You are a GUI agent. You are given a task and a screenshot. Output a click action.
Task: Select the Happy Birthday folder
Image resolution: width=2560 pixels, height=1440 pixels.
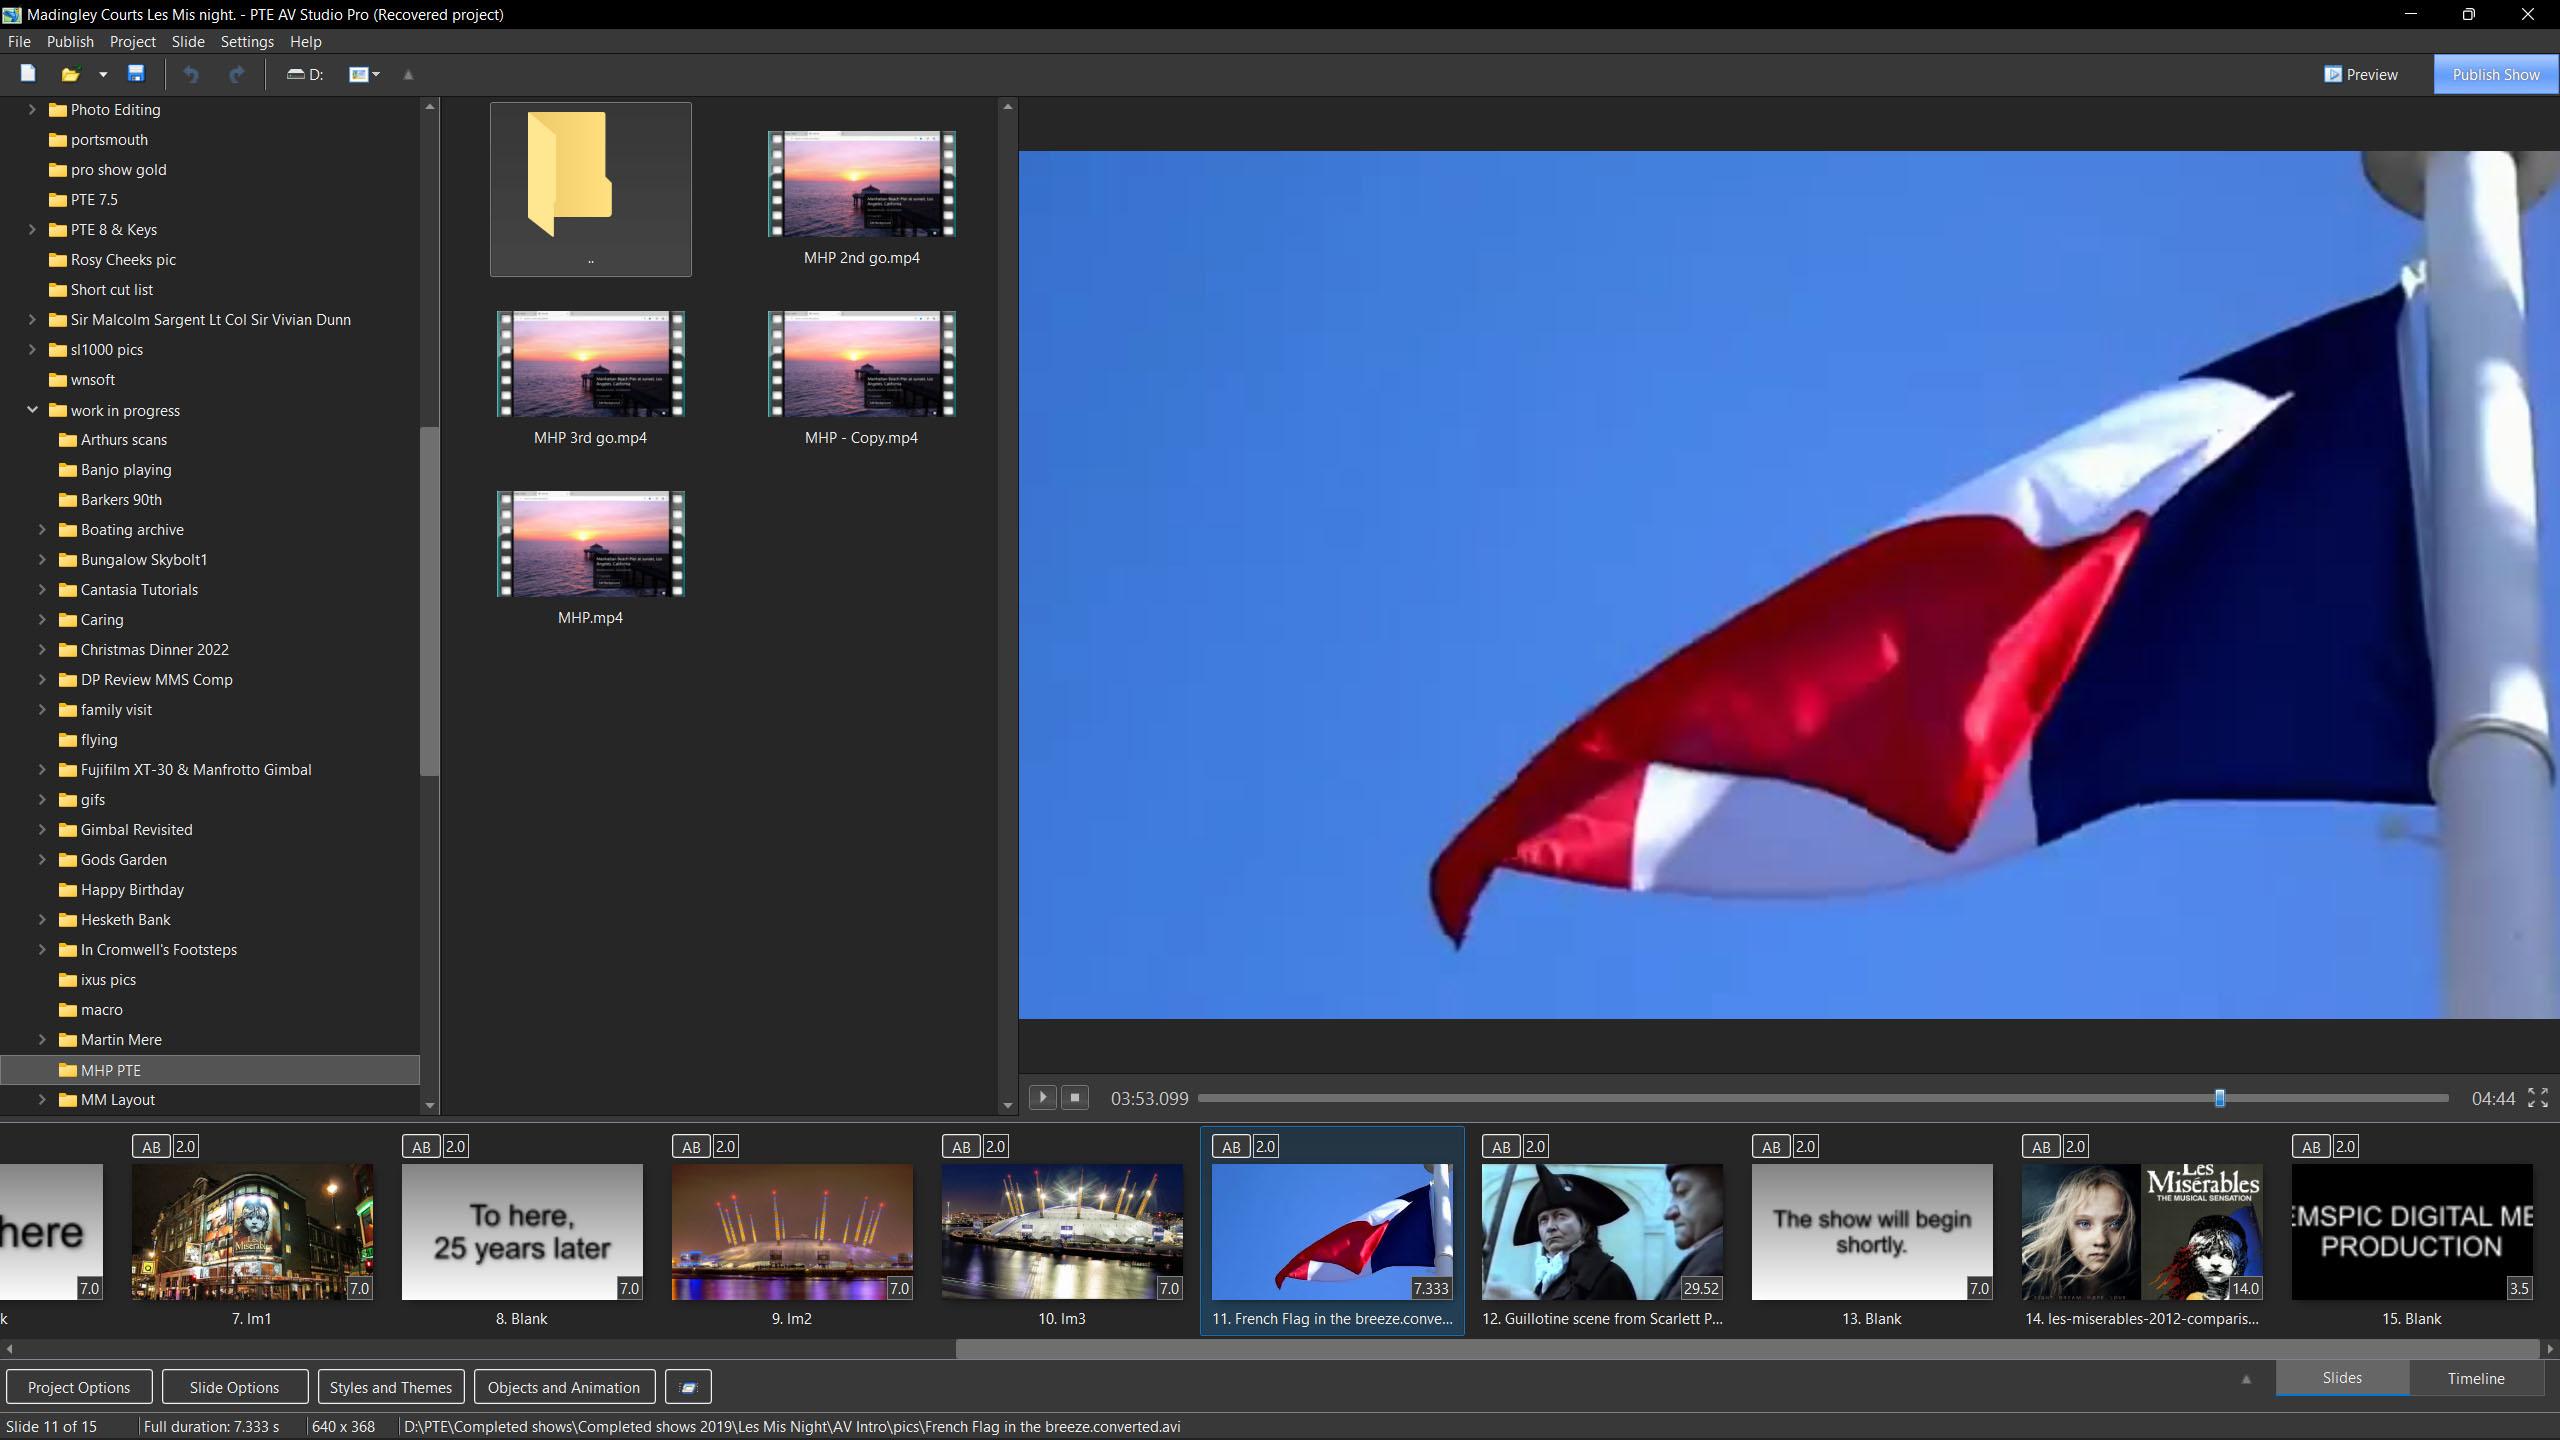coord(132,889)
